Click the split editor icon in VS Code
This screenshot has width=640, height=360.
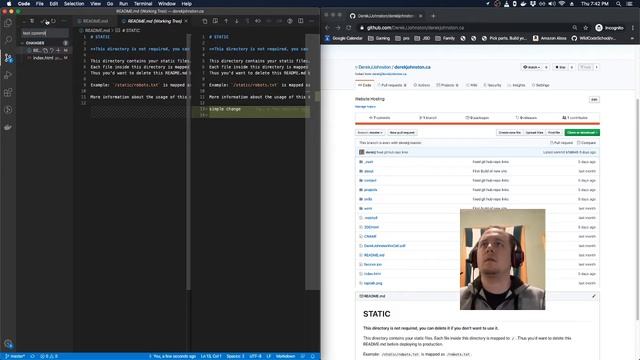point(300,21)
